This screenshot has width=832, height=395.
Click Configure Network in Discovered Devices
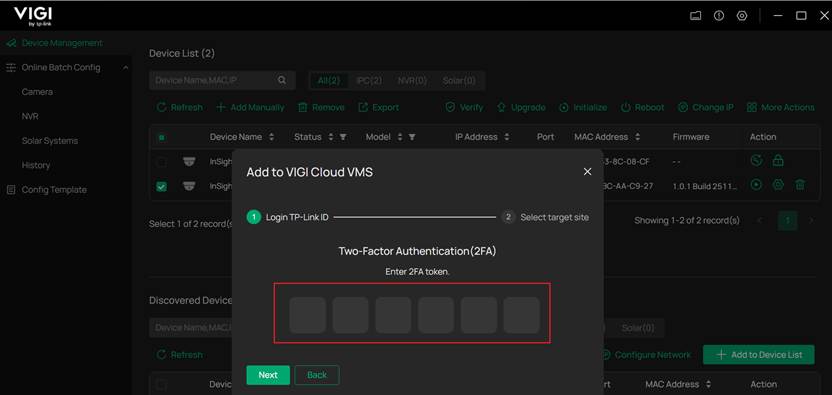pos(646,355)
